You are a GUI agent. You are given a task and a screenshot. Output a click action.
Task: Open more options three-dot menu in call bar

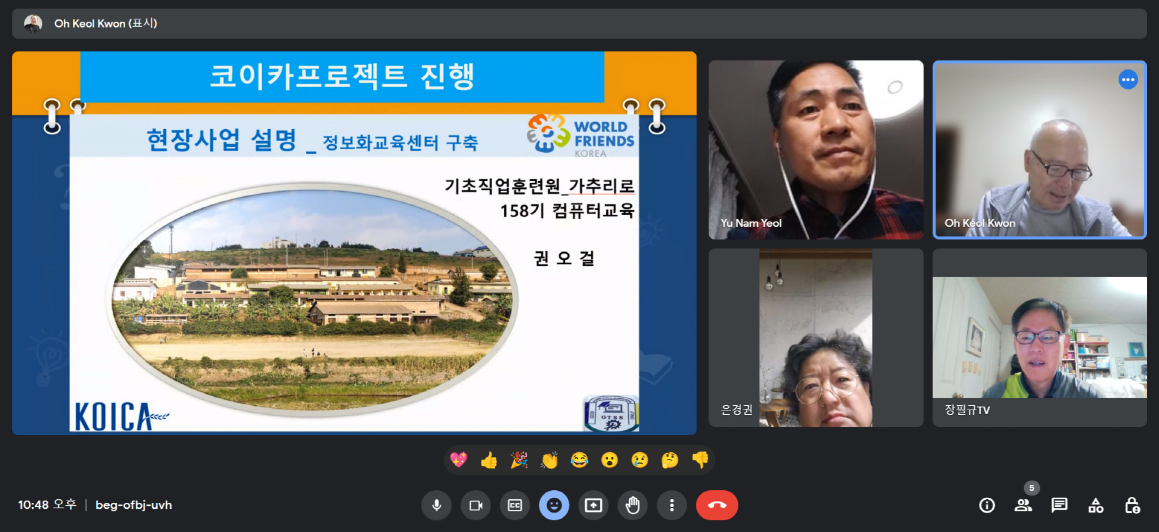[672, 505]
